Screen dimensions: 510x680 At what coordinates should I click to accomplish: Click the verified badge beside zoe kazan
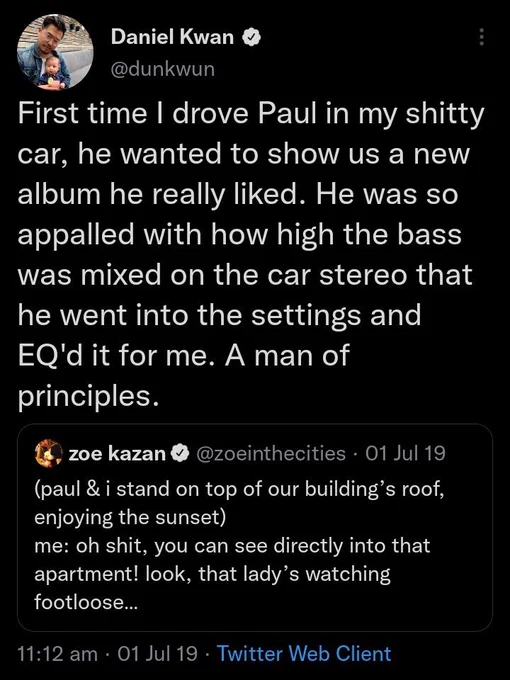point(180,454)
